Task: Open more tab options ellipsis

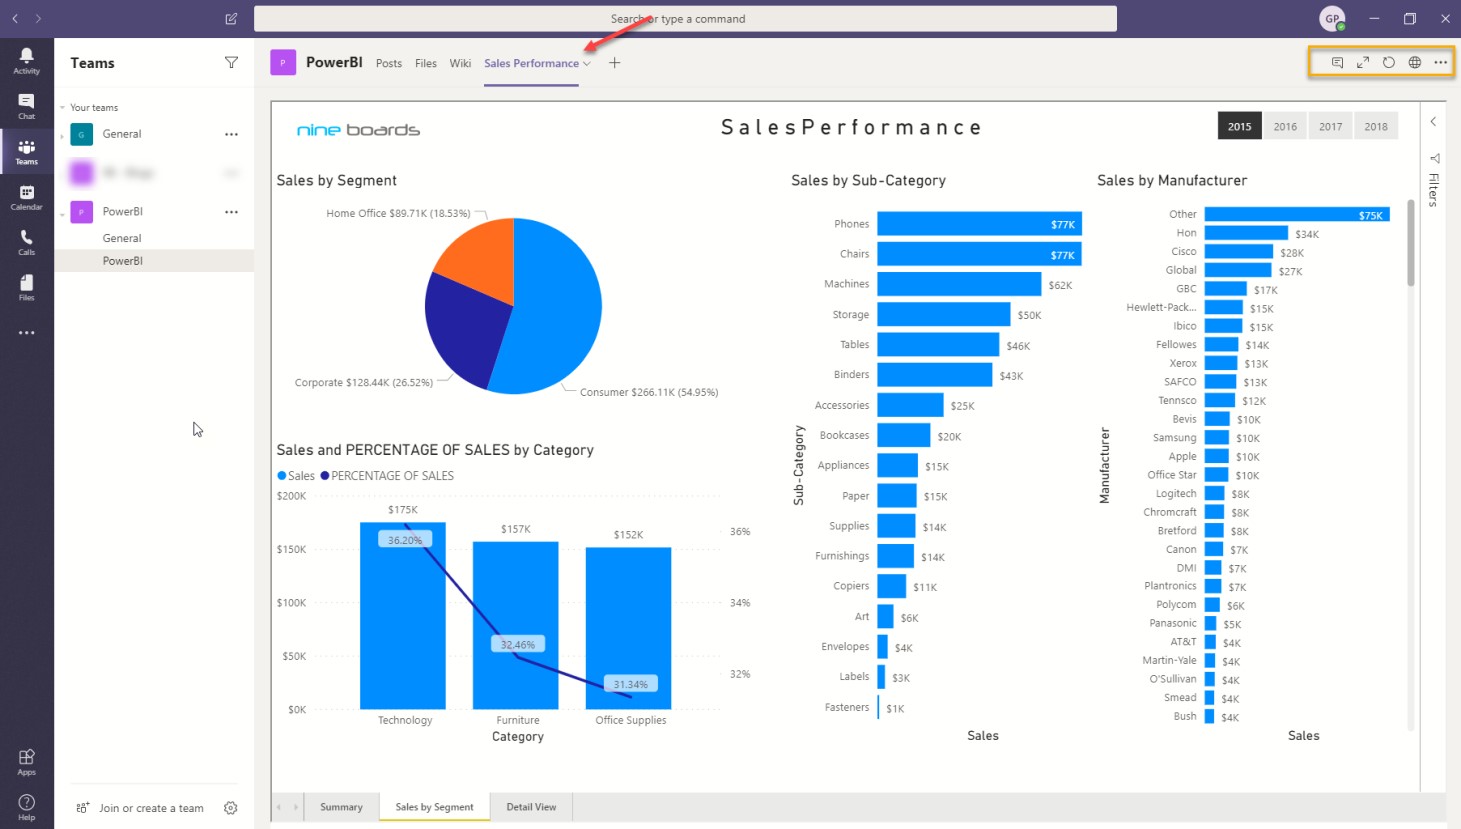Action: pos(1441,62)
